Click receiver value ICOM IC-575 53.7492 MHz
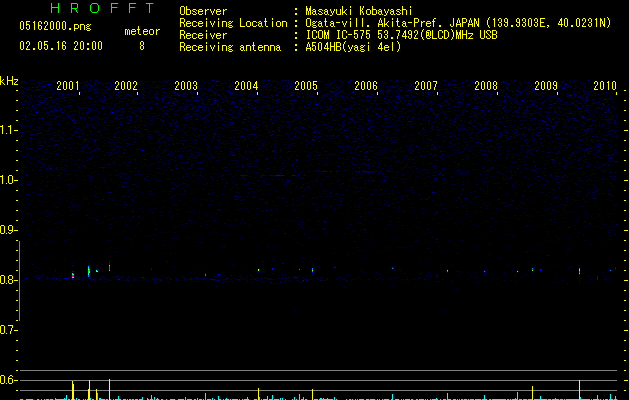Viewport: 629px width, 400px height. click(401, 35)
